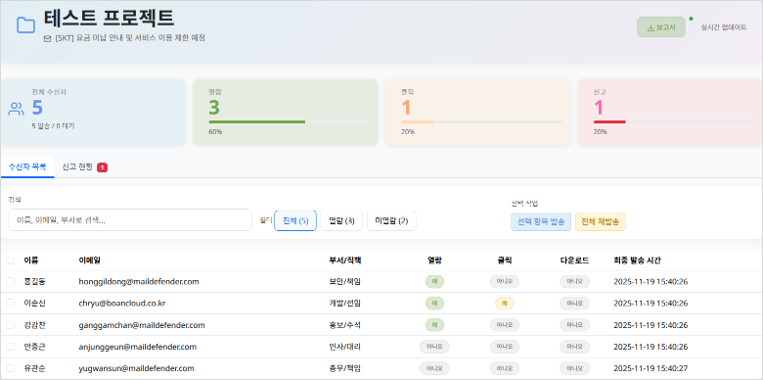The image size is (763, 380).
Task: Click the 선택 항목 발송 button
Action: (x=541, y=222)
